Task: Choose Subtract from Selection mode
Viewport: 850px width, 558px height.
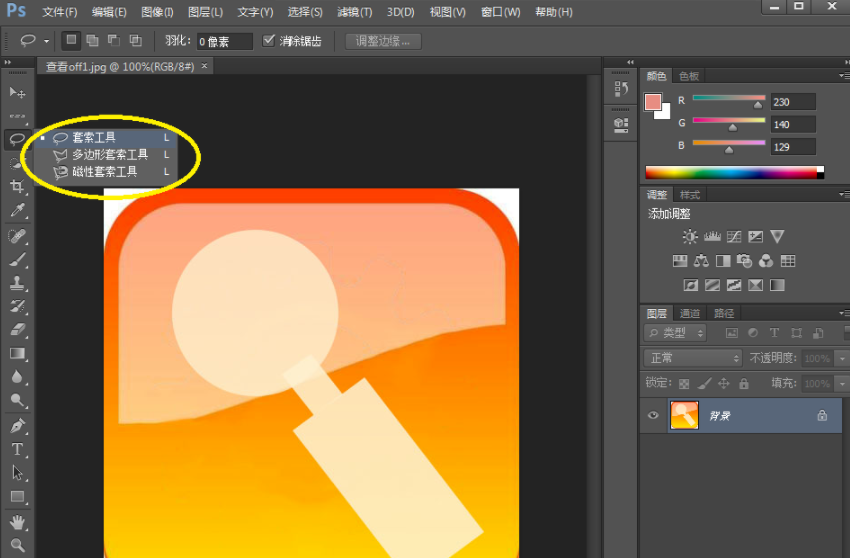Action: click(x=114, y=40)
